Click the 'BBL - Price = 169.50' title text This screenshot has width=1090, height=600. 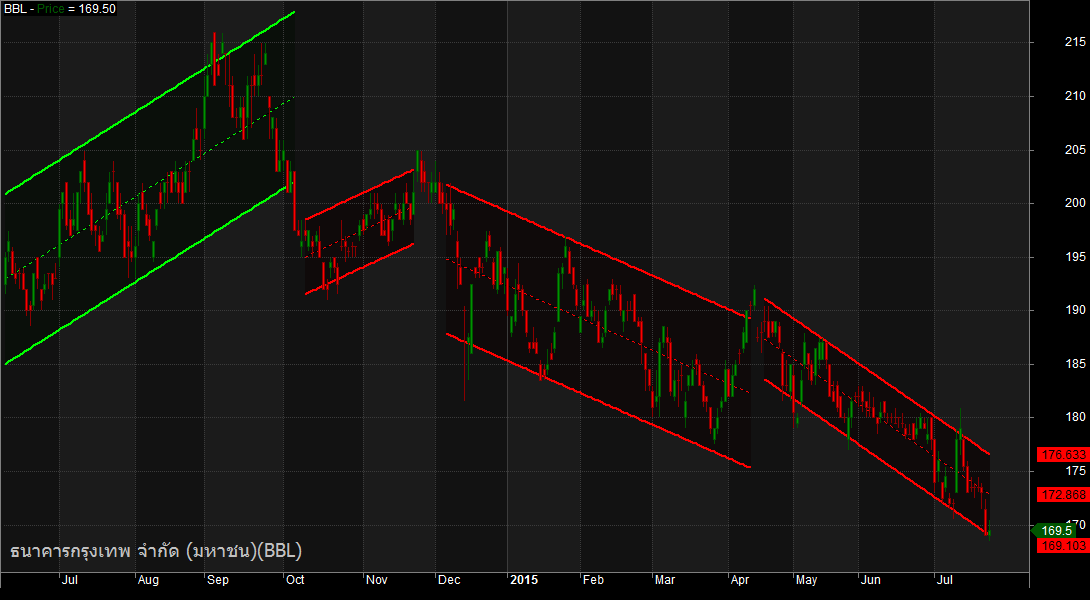click(x=60, y=9)
